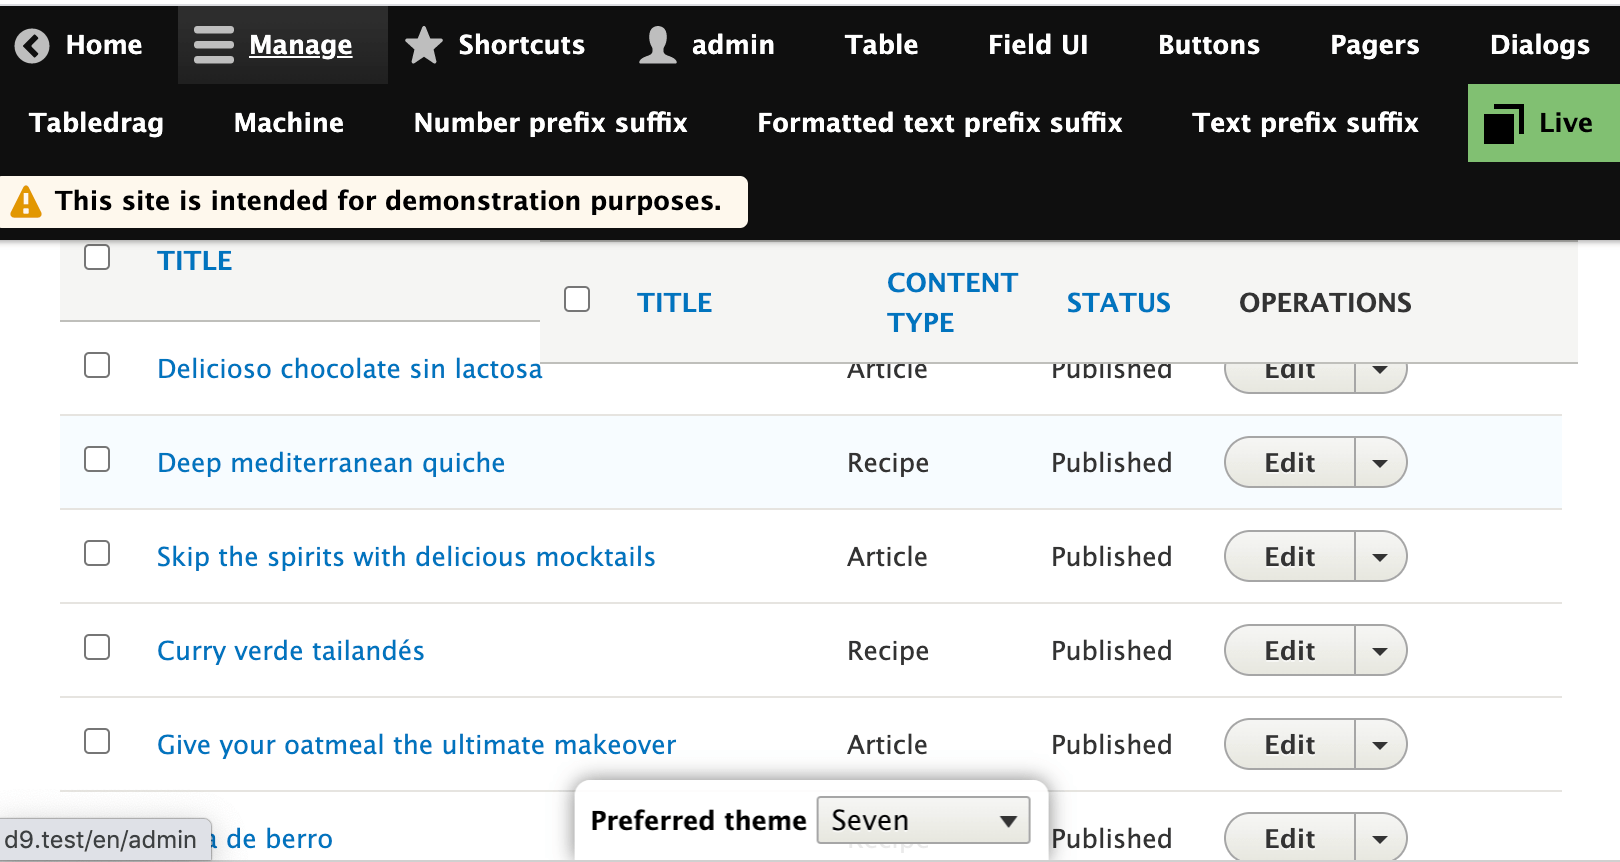Toggle select-all checkbox in left header
This screenshot has height=862, width=1620.
(x=97, y=257)
